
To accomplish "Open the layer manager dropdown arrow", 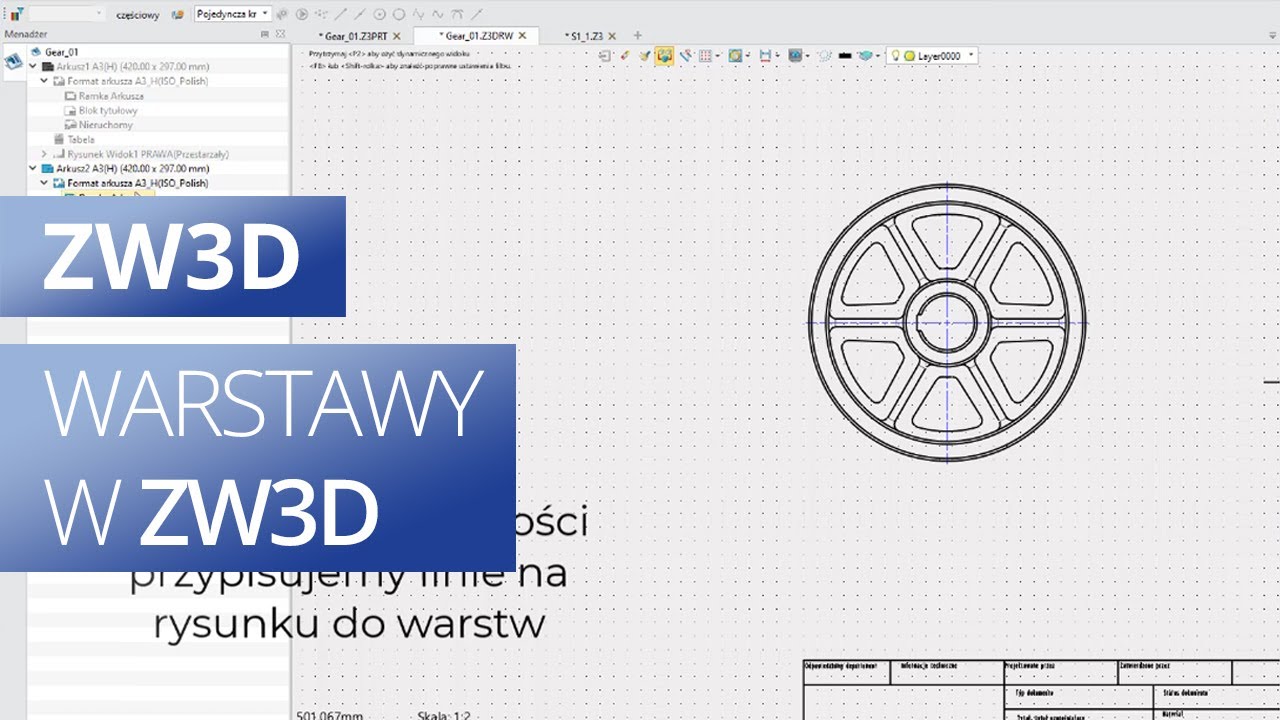I will [x=879, y=55].
